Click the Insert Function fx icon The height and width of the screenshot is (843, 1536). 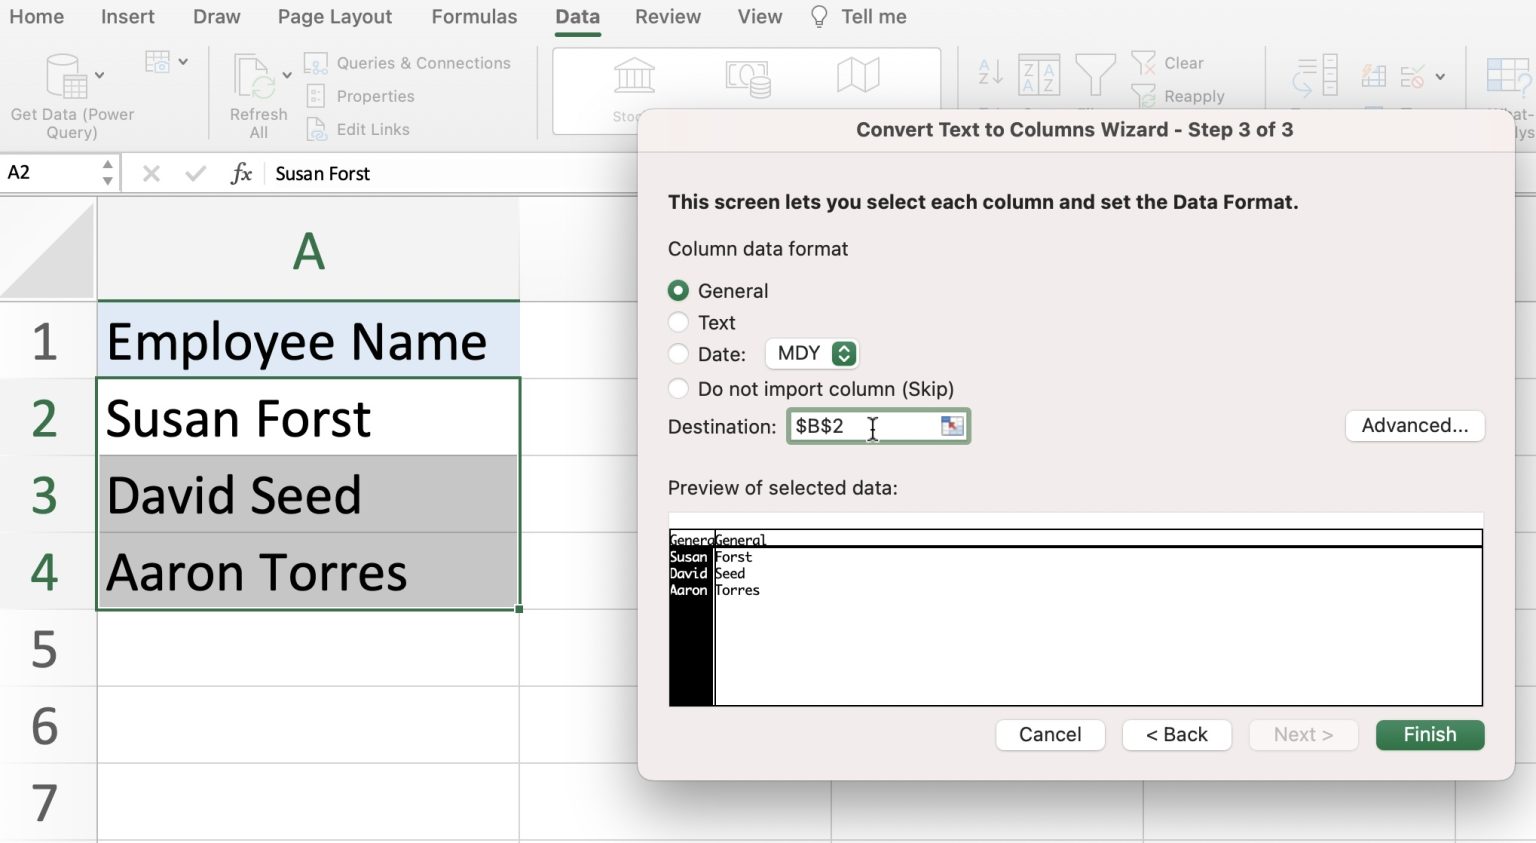(241, 173)
